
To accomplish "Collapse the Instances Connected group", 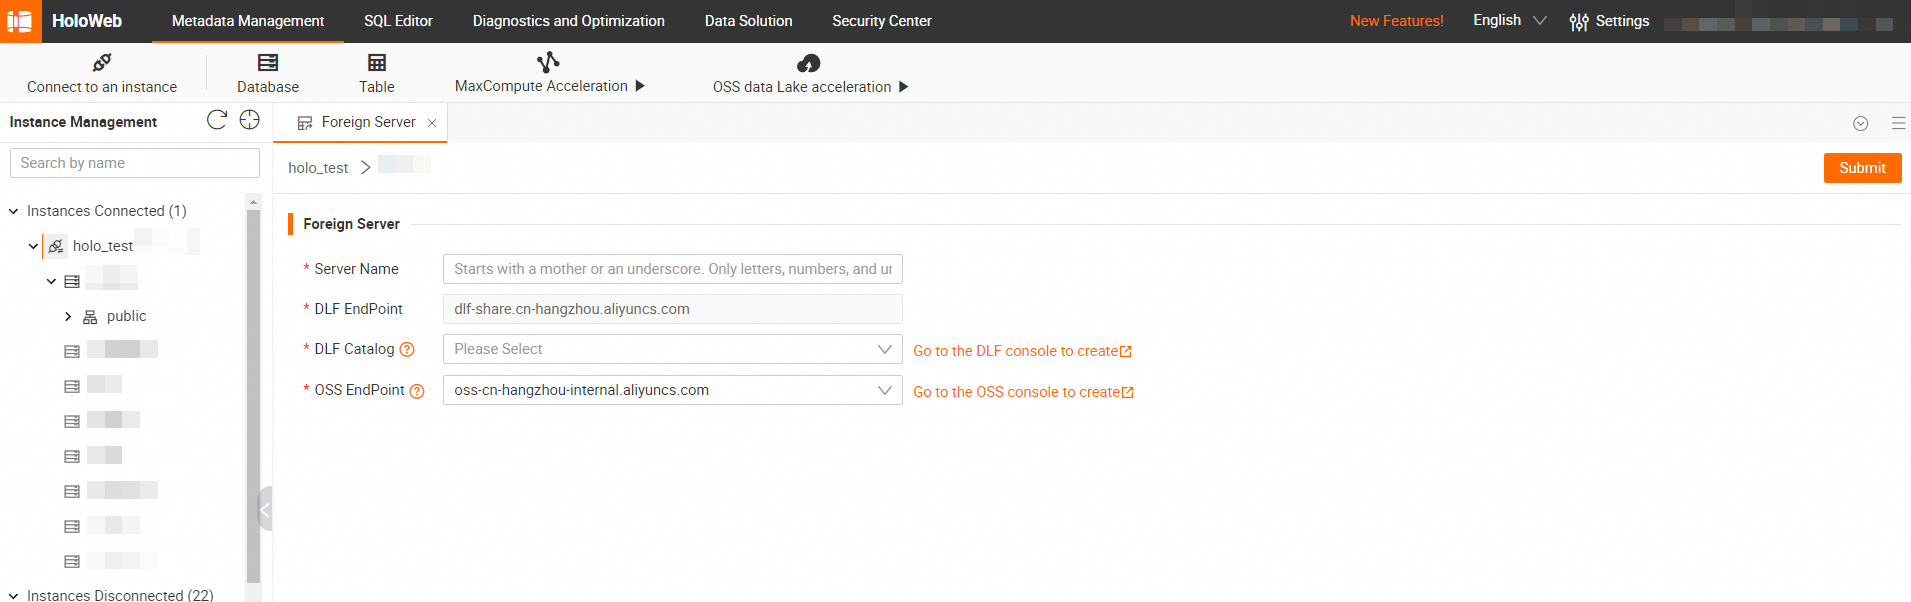I will pyautogui.click(x=14, y=211).
